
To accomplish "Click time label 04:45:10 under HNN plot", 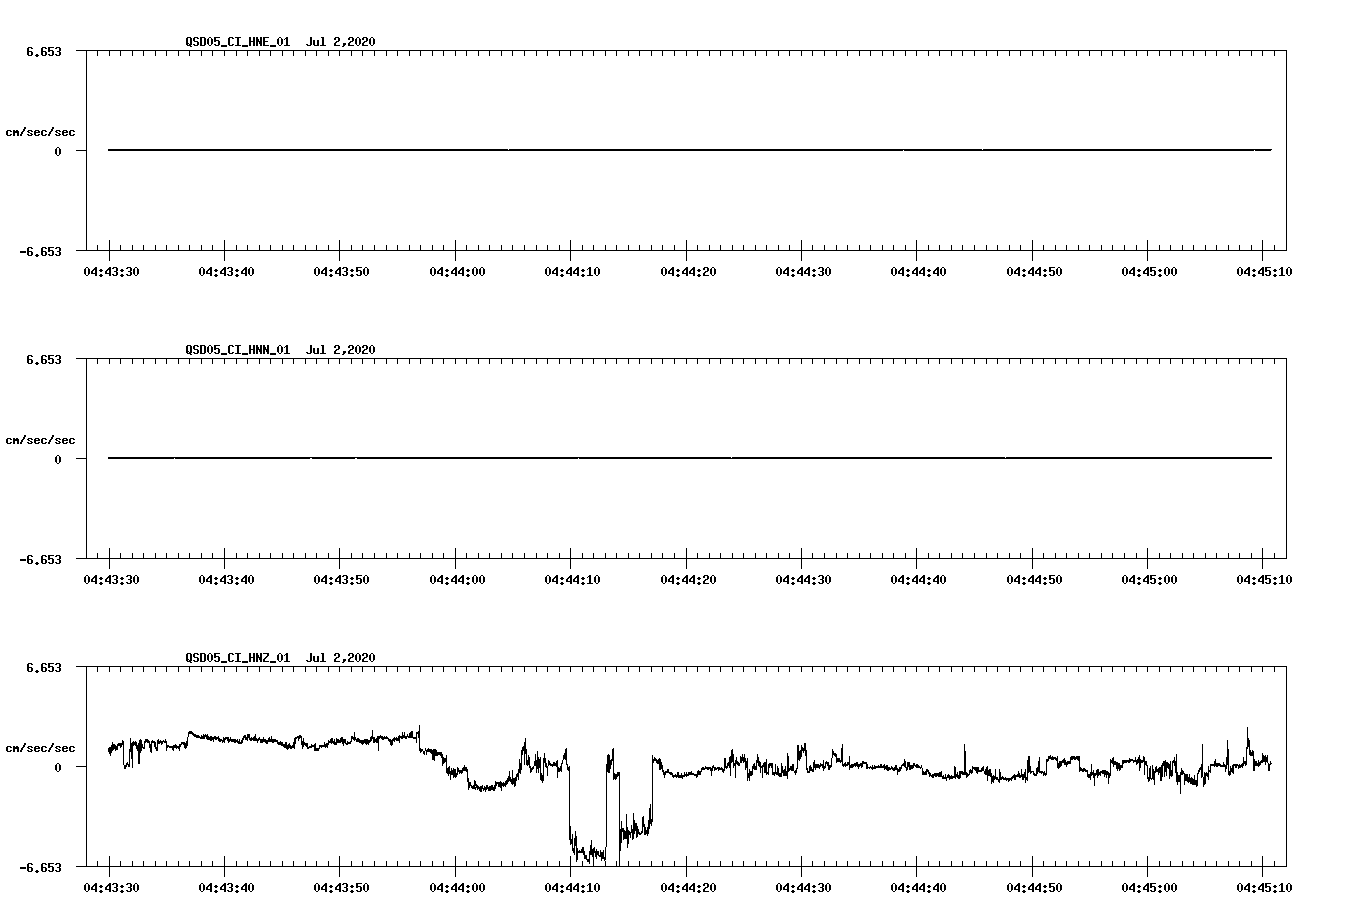I will pos(1263,580).
